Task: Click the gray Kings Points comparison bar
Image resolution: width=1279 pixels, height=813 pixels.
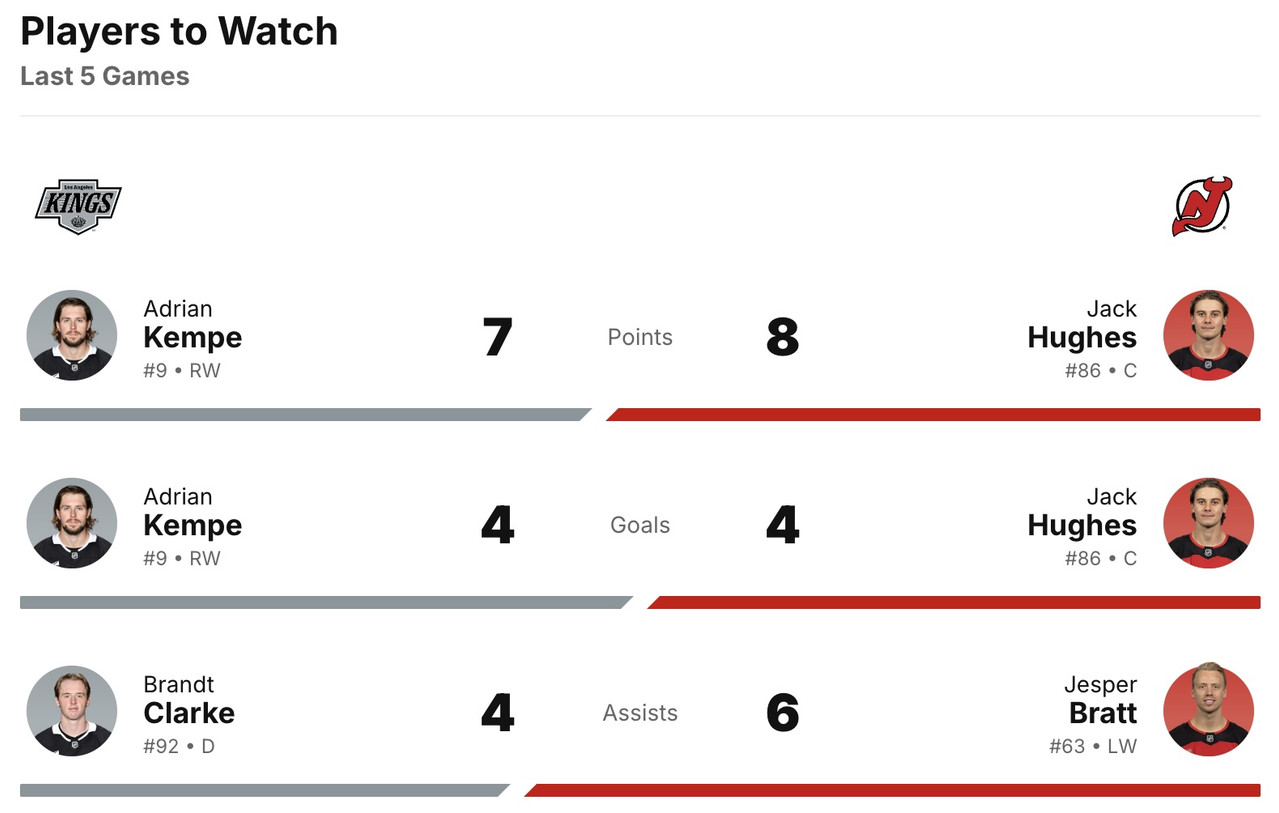Action: [300, 414]
